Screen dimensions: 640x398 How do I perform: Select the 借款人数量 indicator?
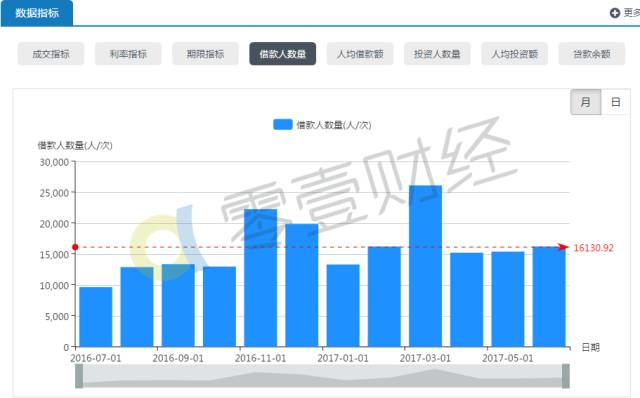coord(282,54)
